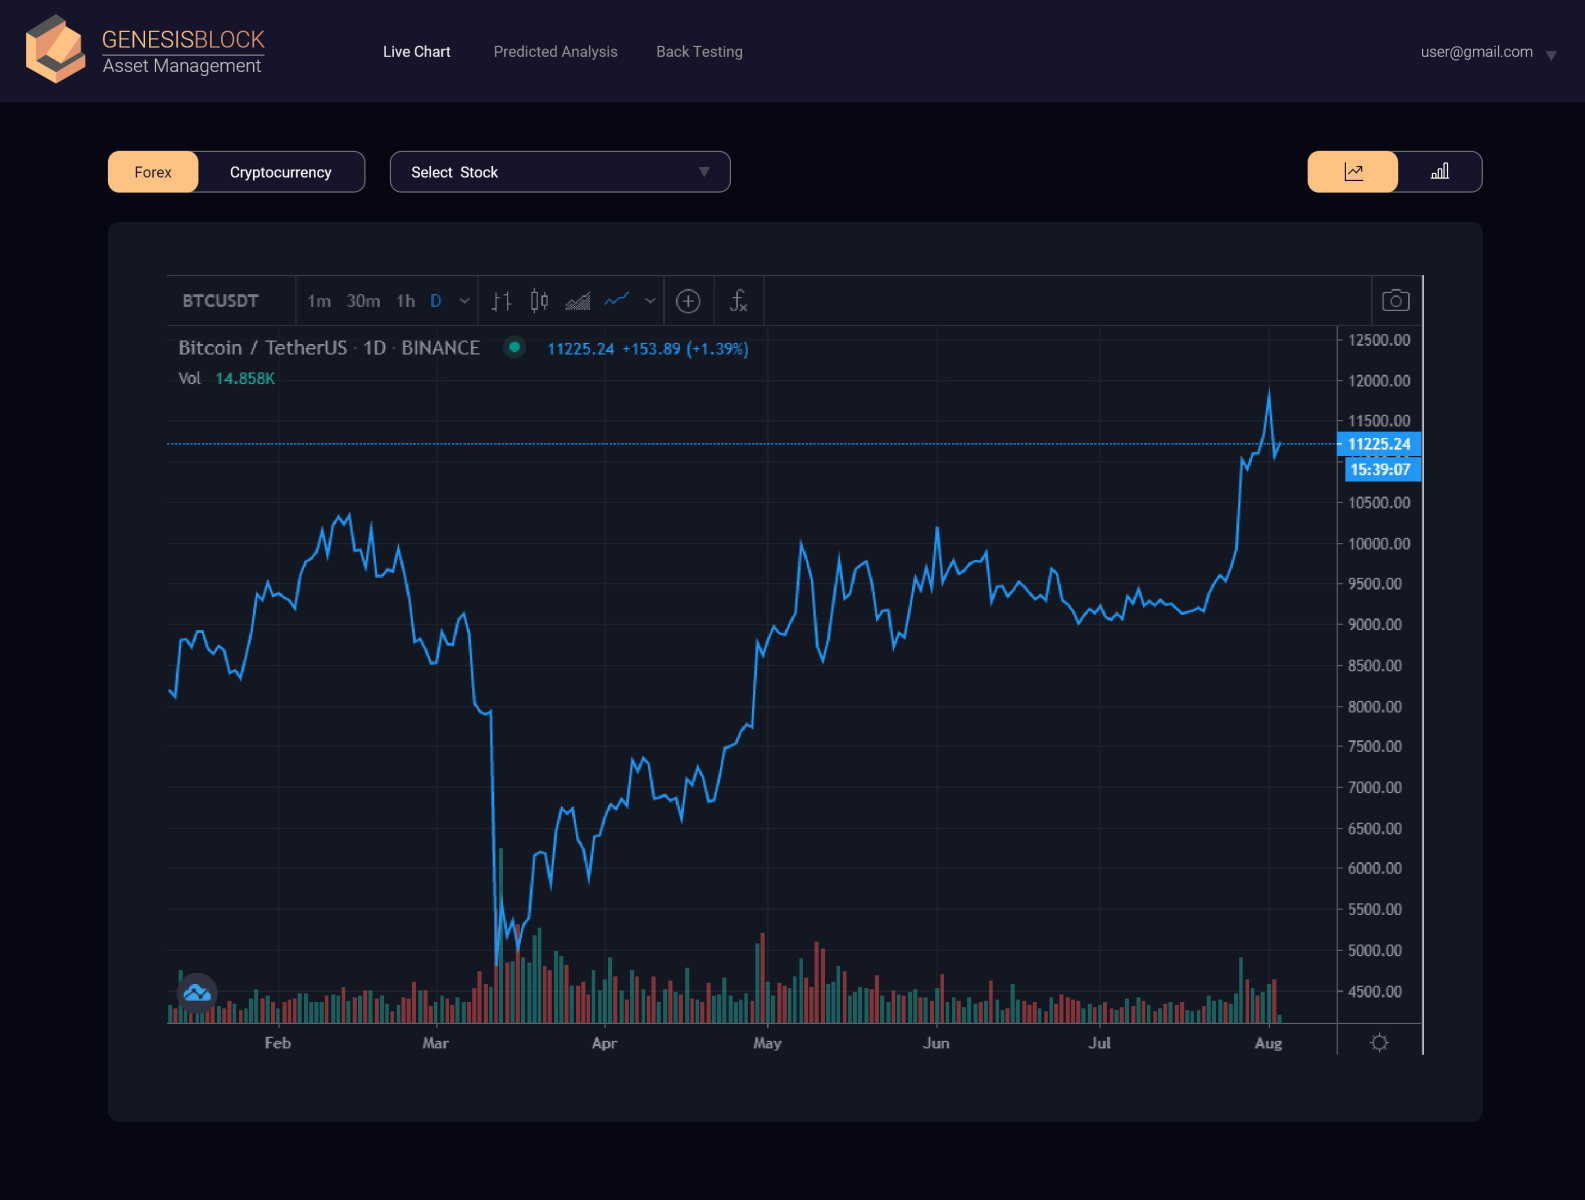Screen dimensions: 1585x1200
Task: Expand the time interval dropdown arrow
Action: [x=464, y=301]
